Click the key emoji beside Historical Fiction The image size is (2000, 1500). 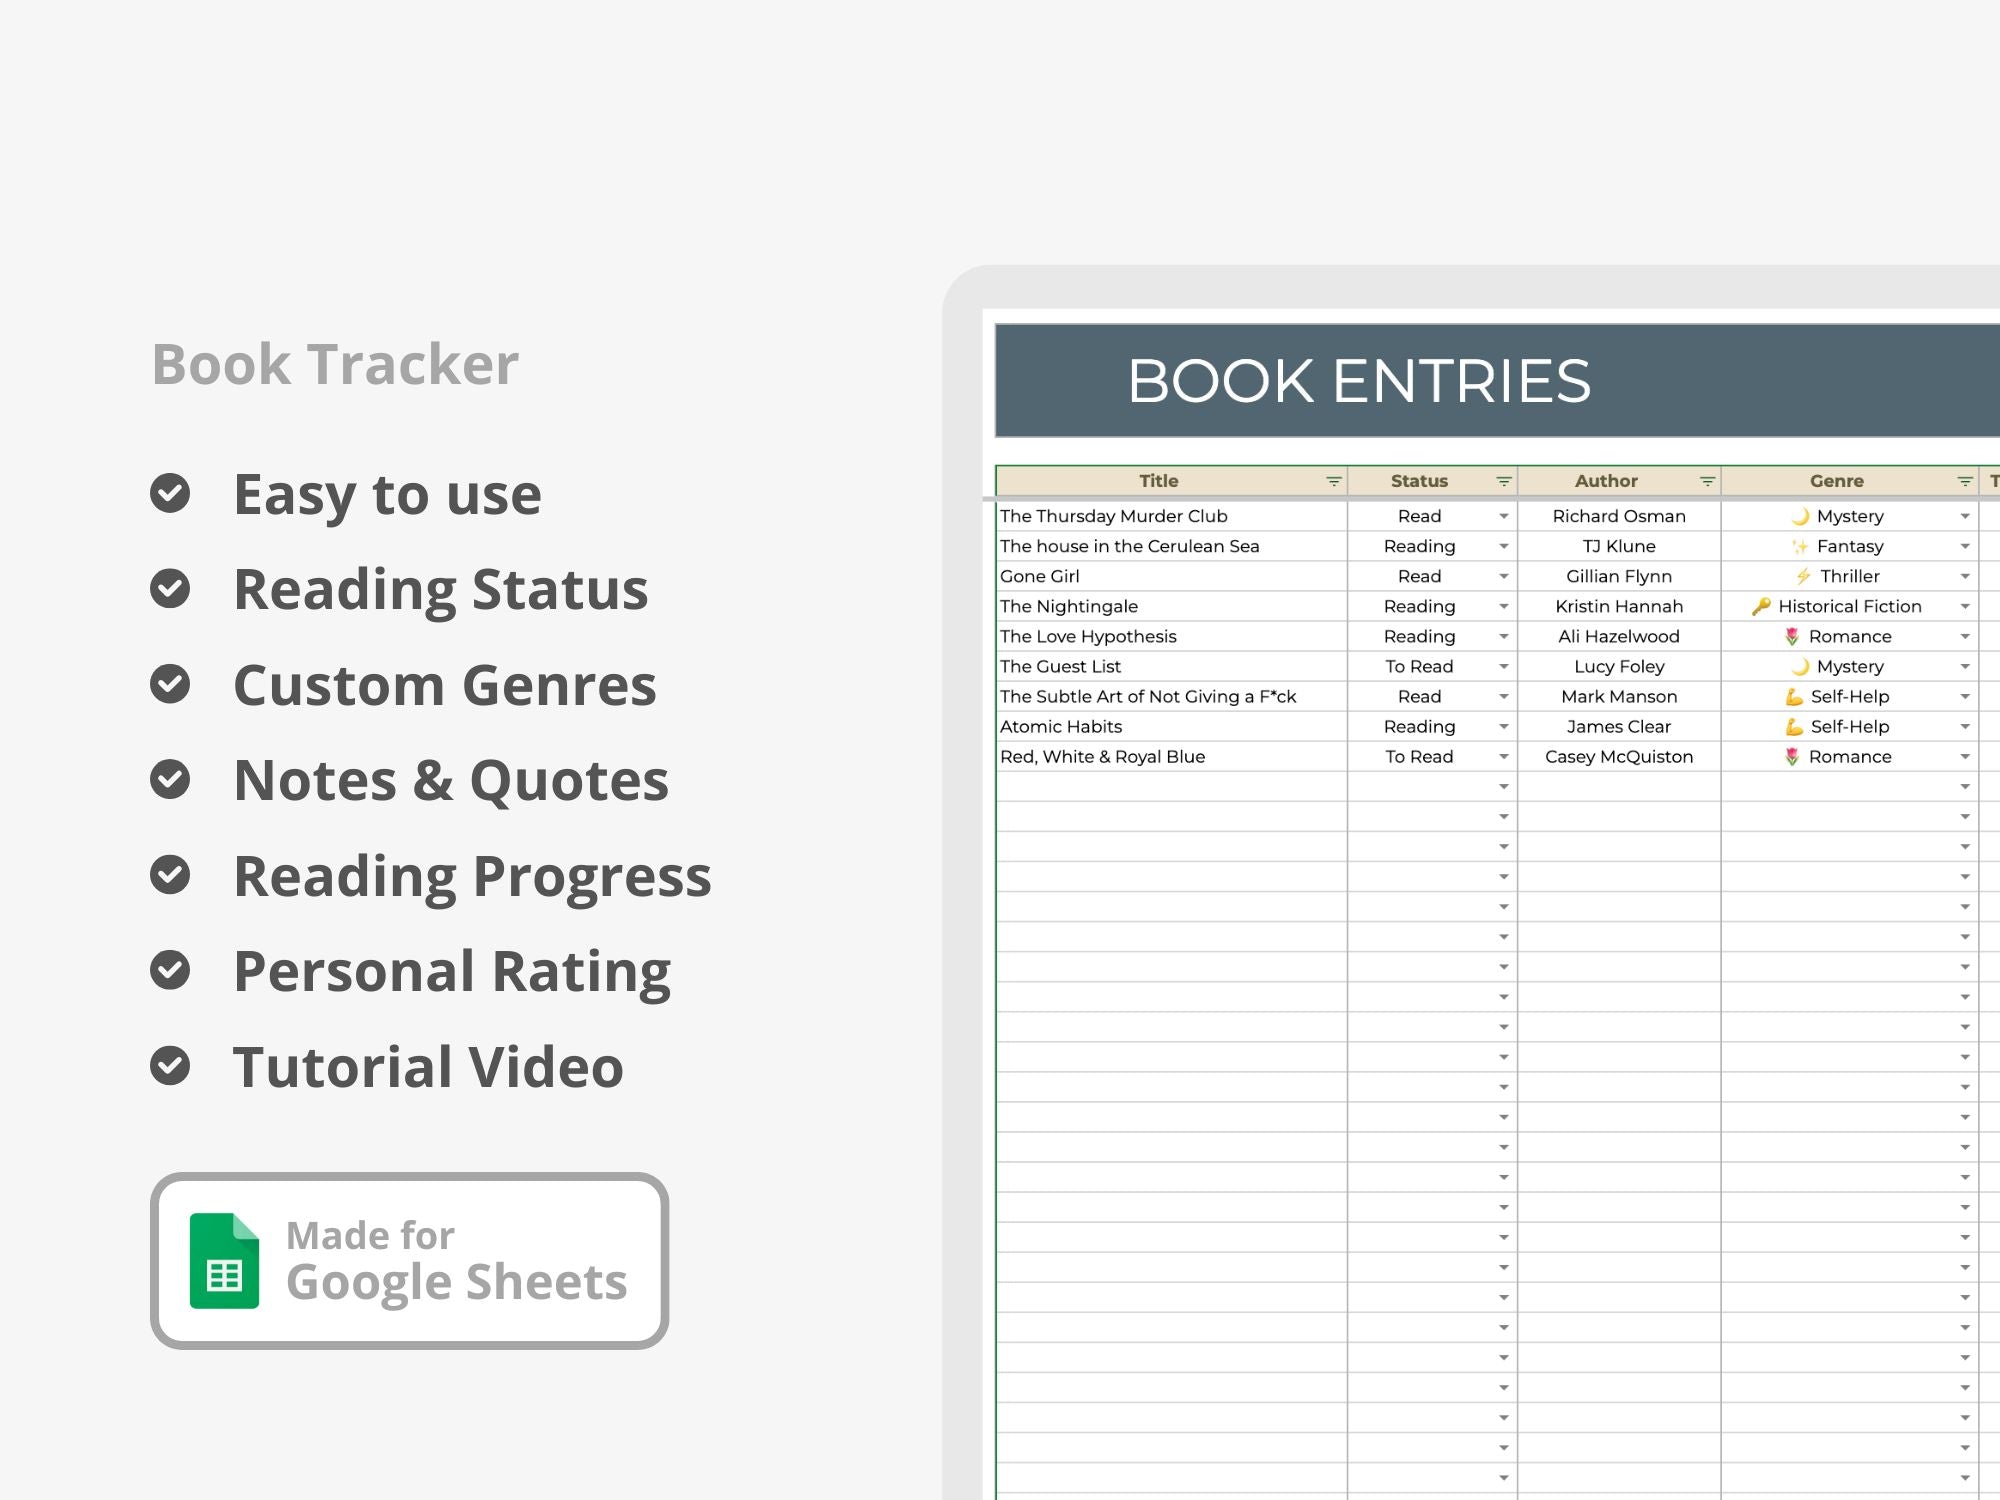(1761, 606)
